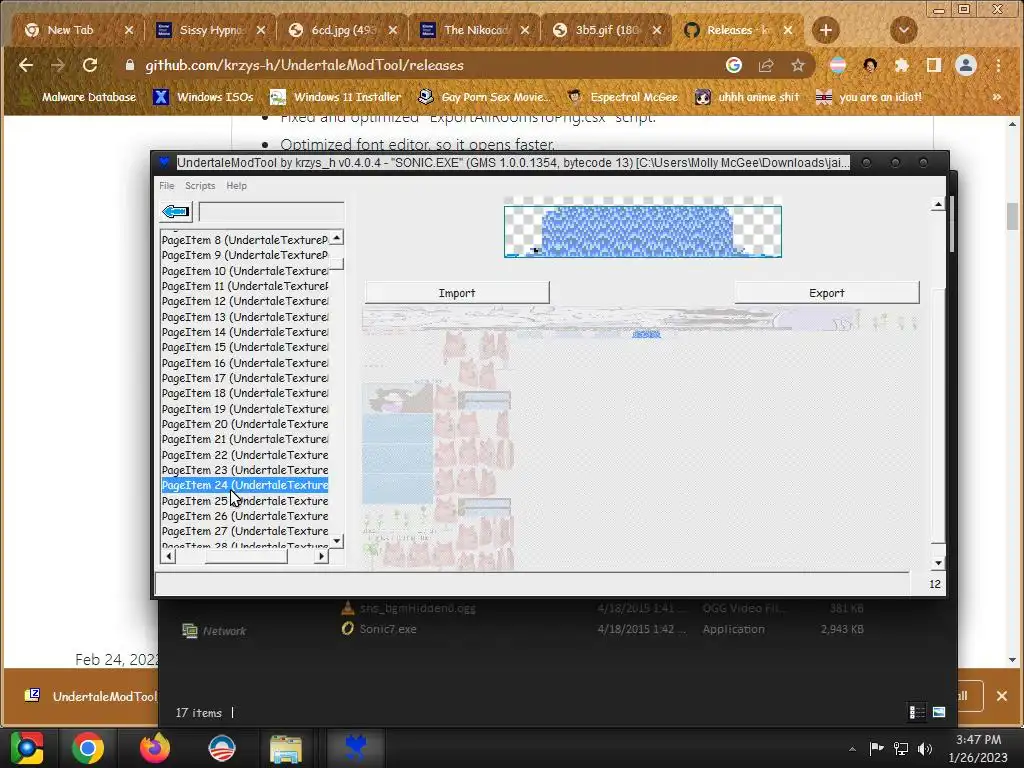Select PageItem 27 in the list
Viewport: 1024px width, 768px height.
245,531
